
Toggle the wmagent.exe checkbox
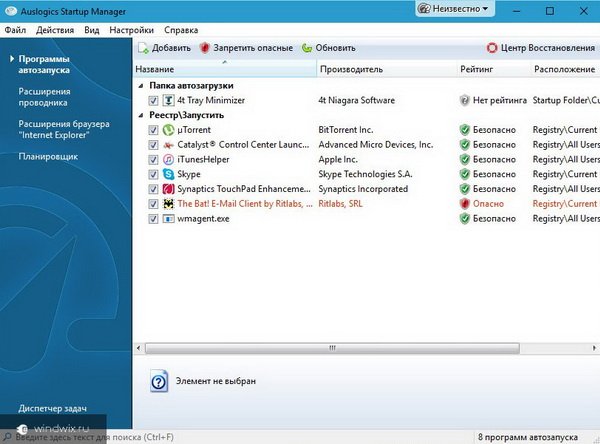153,219
